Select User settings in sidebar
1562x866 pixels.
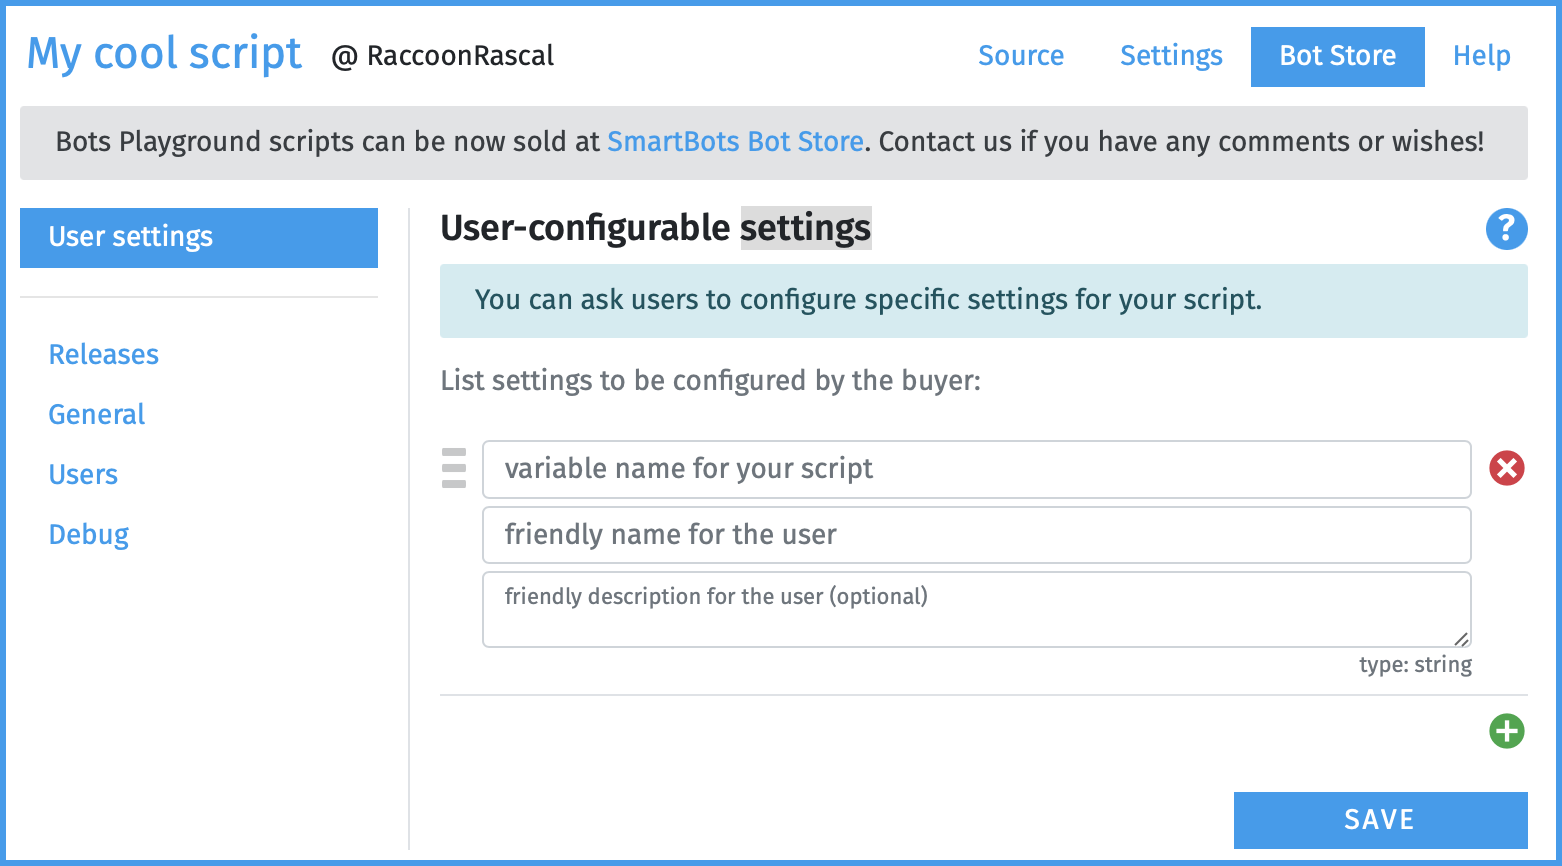(199, 238)
